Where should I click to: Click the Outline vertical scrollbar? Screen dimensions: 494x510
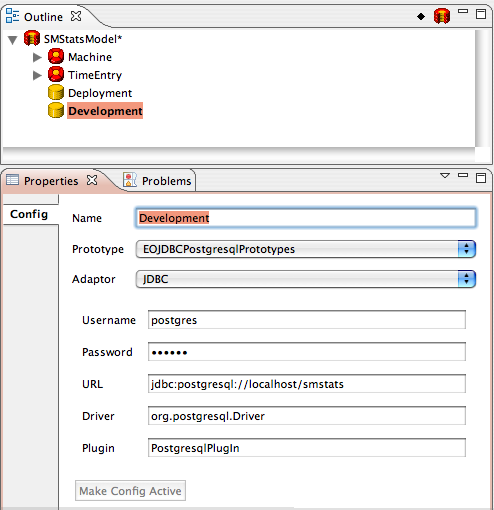coord(483,88)
